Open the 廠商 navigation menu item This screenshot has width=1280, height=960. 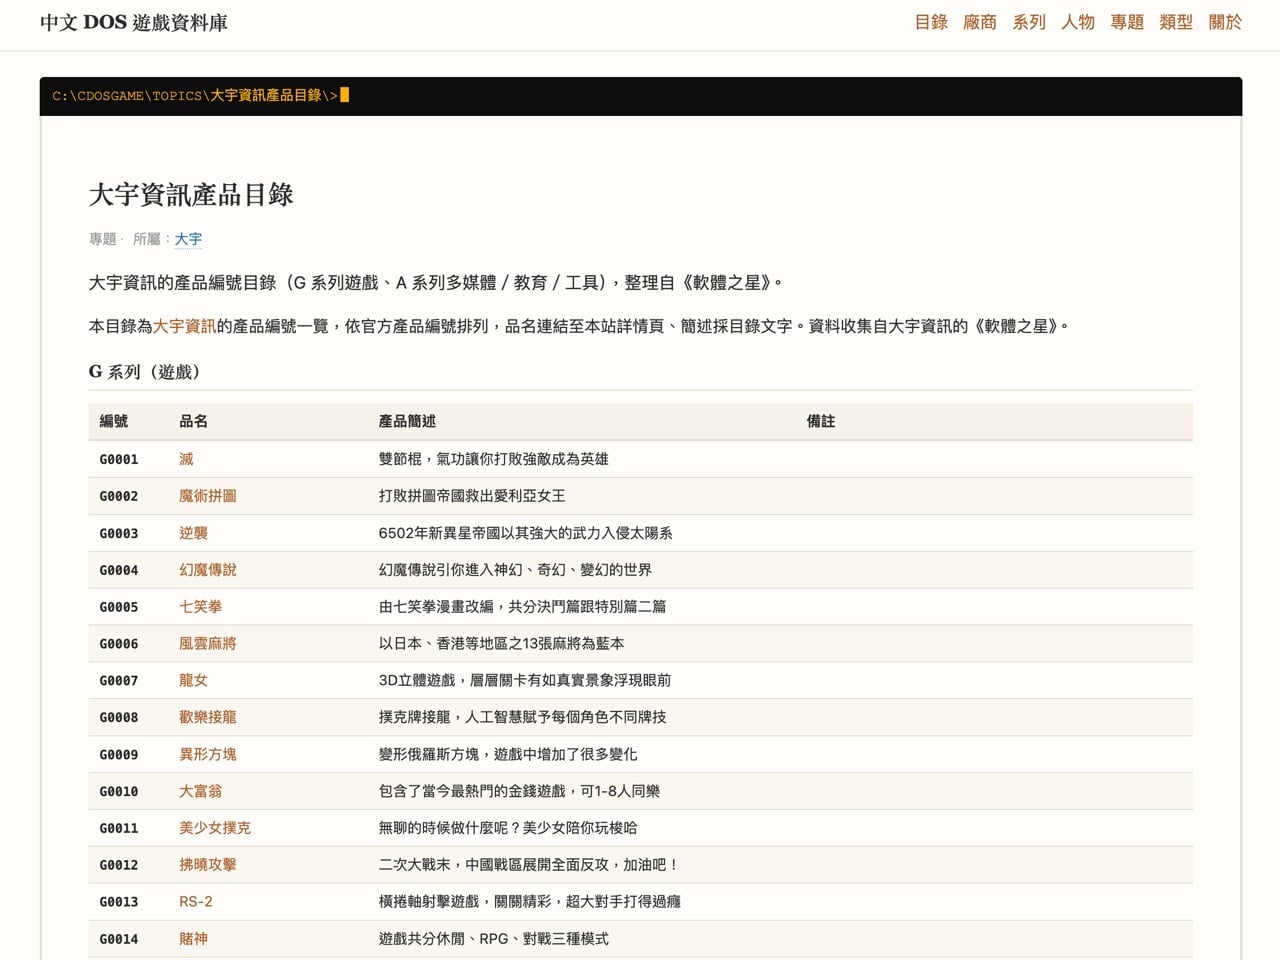(x=979, y=22)
